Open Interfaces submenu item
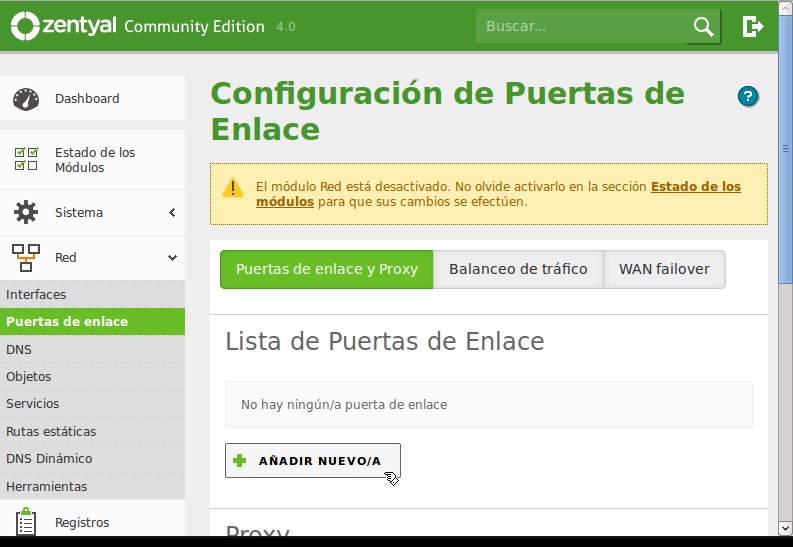The image size is (793, 547). pyautogui.click(x=93, y=294)
